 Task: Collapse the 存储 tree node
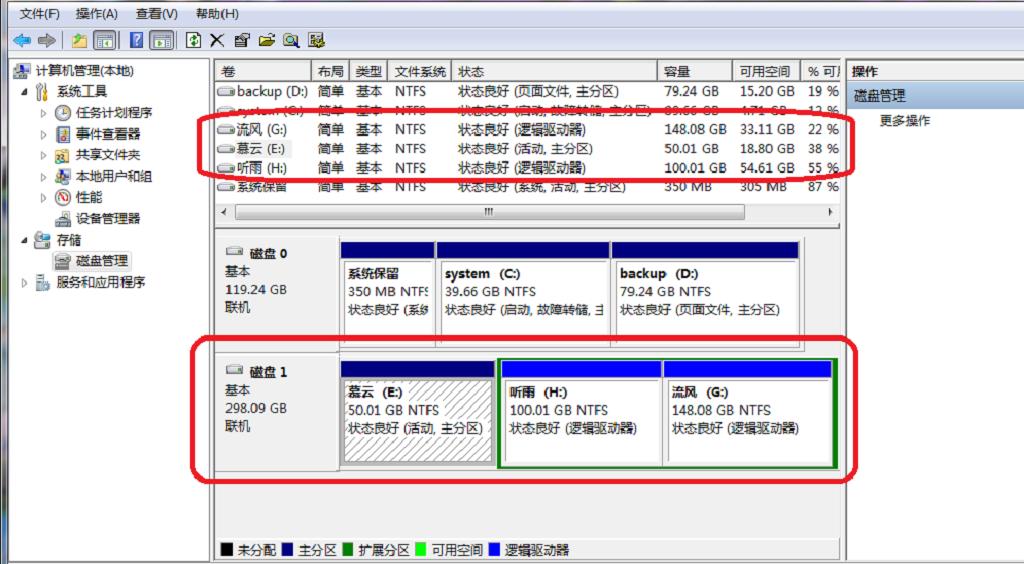25,240
